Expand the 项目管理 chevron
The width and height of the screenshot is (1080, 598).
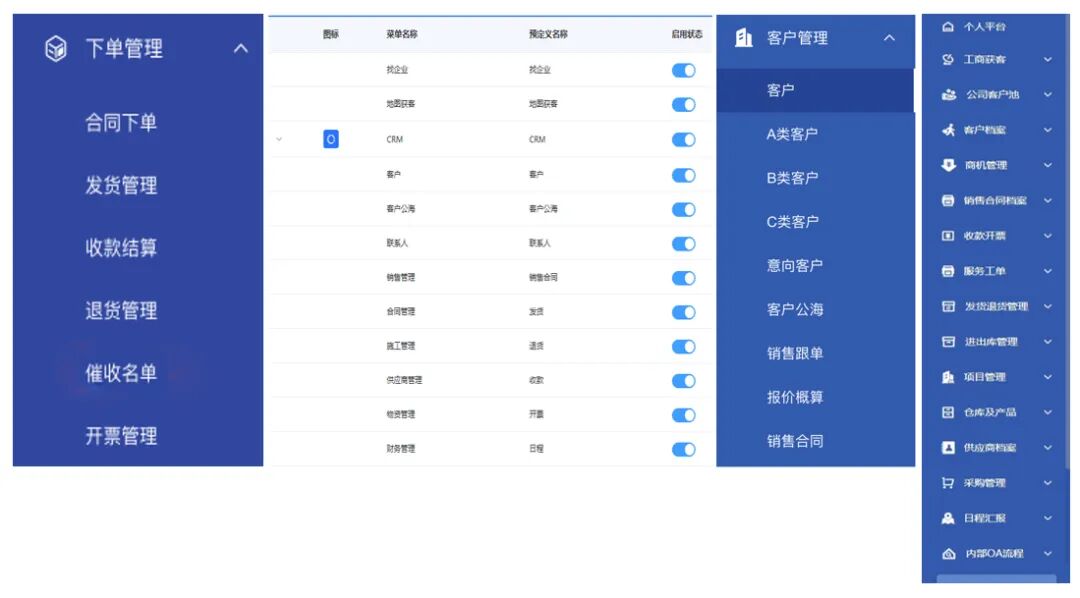click(x=1048, y=377)
